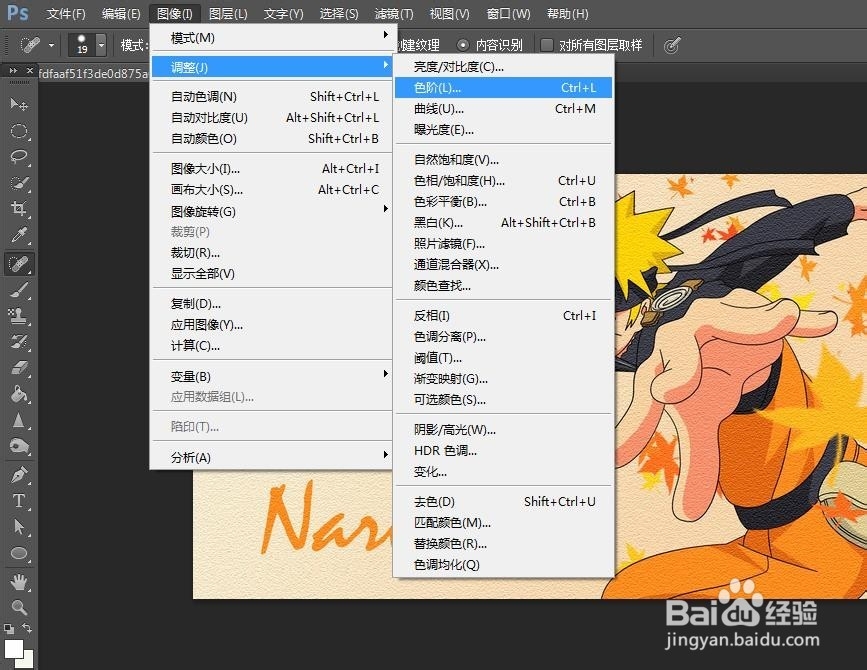This screenshot has width=867, height=670.
Task: Click 画布大小(S)... menu item
Action: (x=271, y=189)
